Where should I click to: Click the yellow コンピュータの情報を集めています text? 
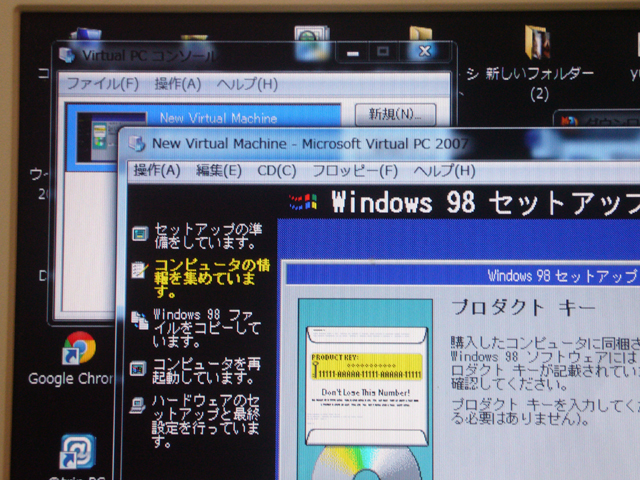212,278
